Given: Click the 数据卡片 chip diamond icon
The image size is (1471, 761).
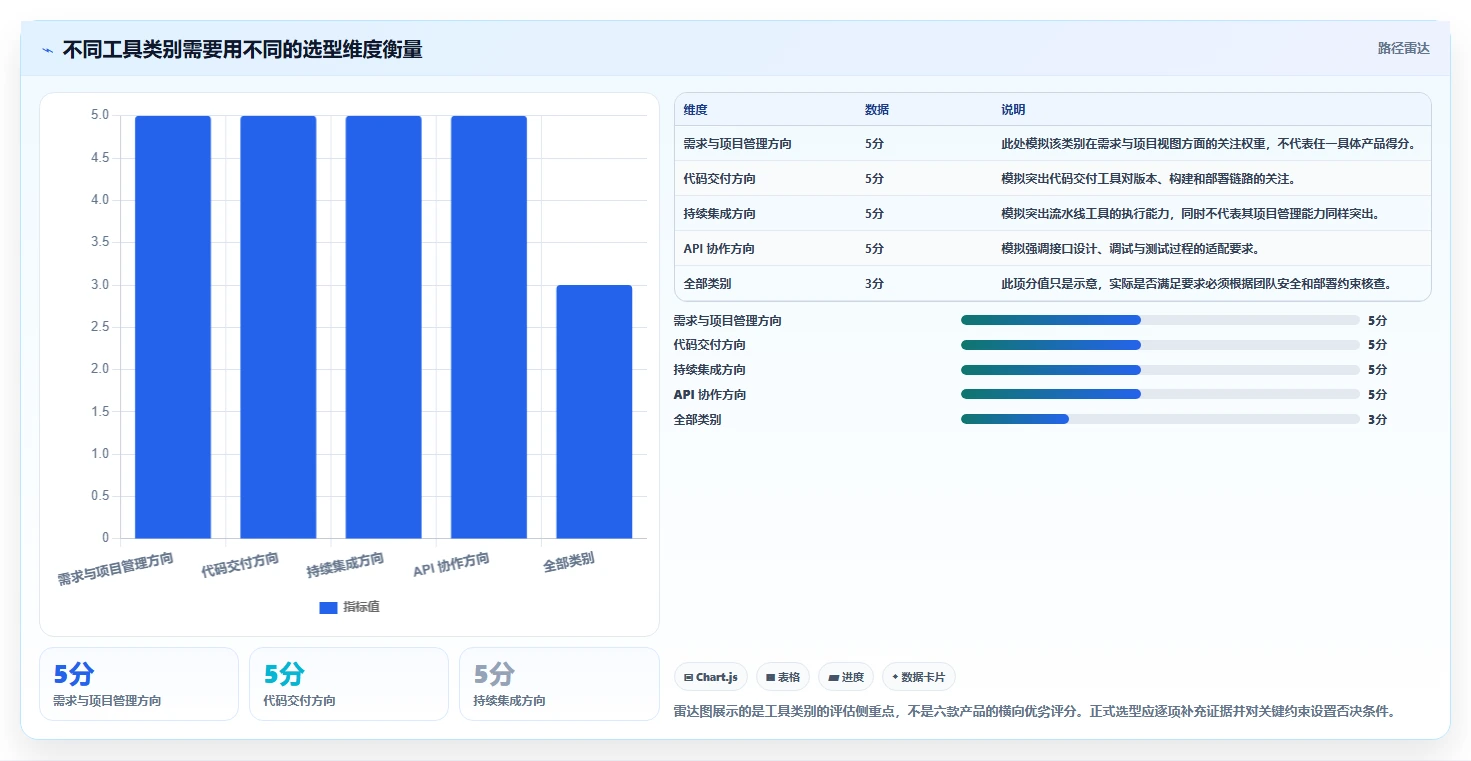Looking at the screenshot, I should tap(894, 677).
